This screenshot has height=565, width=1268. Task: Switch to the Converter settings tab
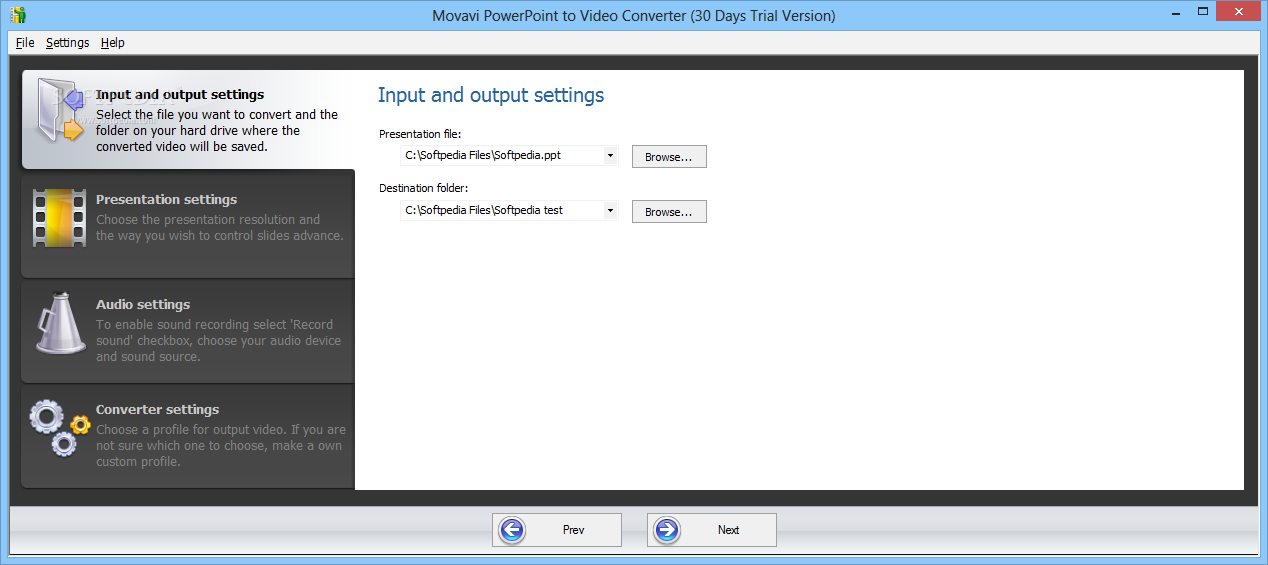(x=188, y=436)
